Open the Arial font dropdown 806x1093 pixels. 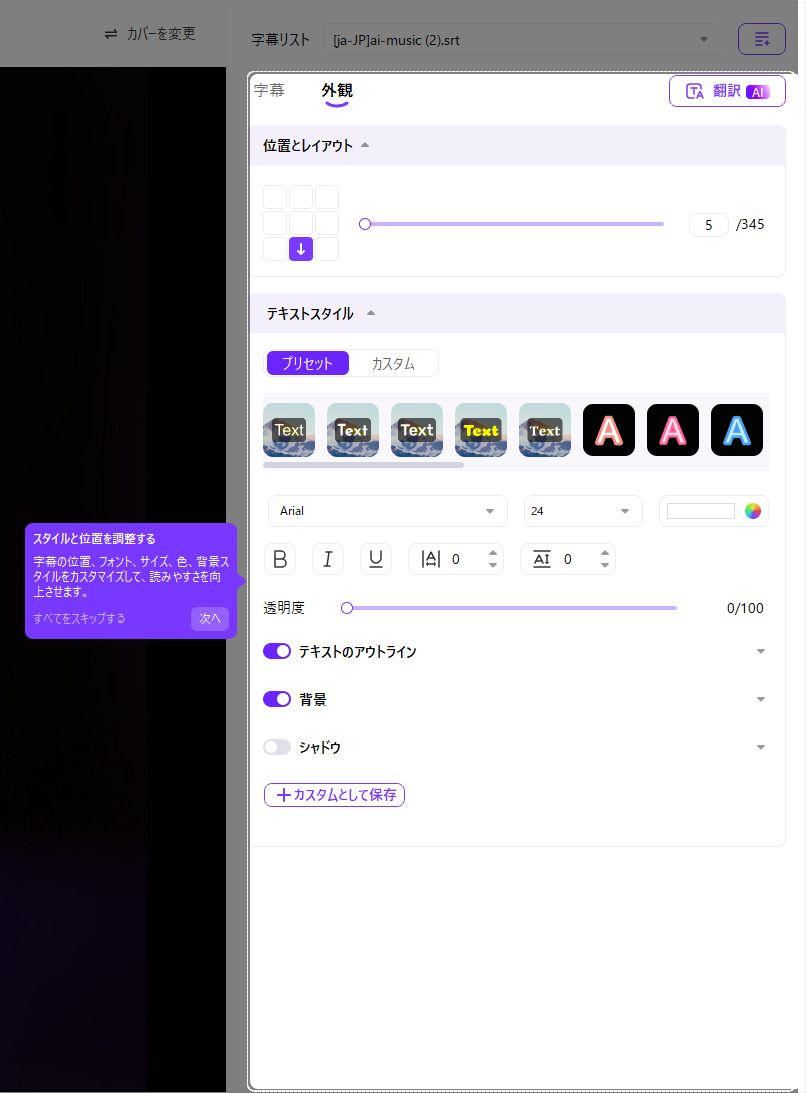(x=387, y=511)
